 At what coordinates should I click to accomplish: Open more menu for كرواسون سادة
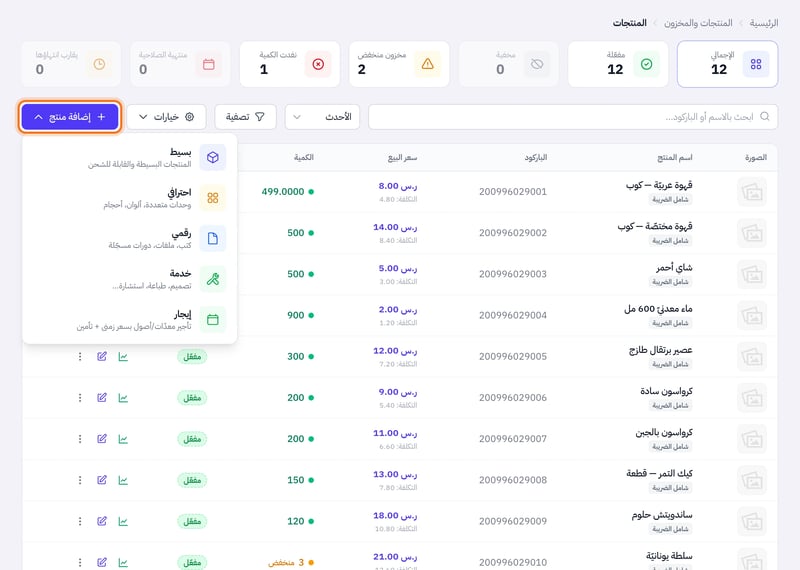click(80, 398)
